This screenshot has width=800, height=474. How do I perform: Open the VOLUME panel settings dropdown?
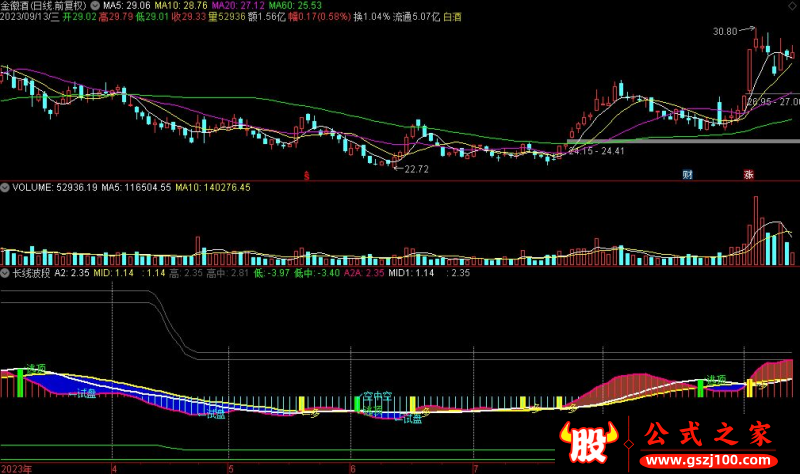(5, 188)
